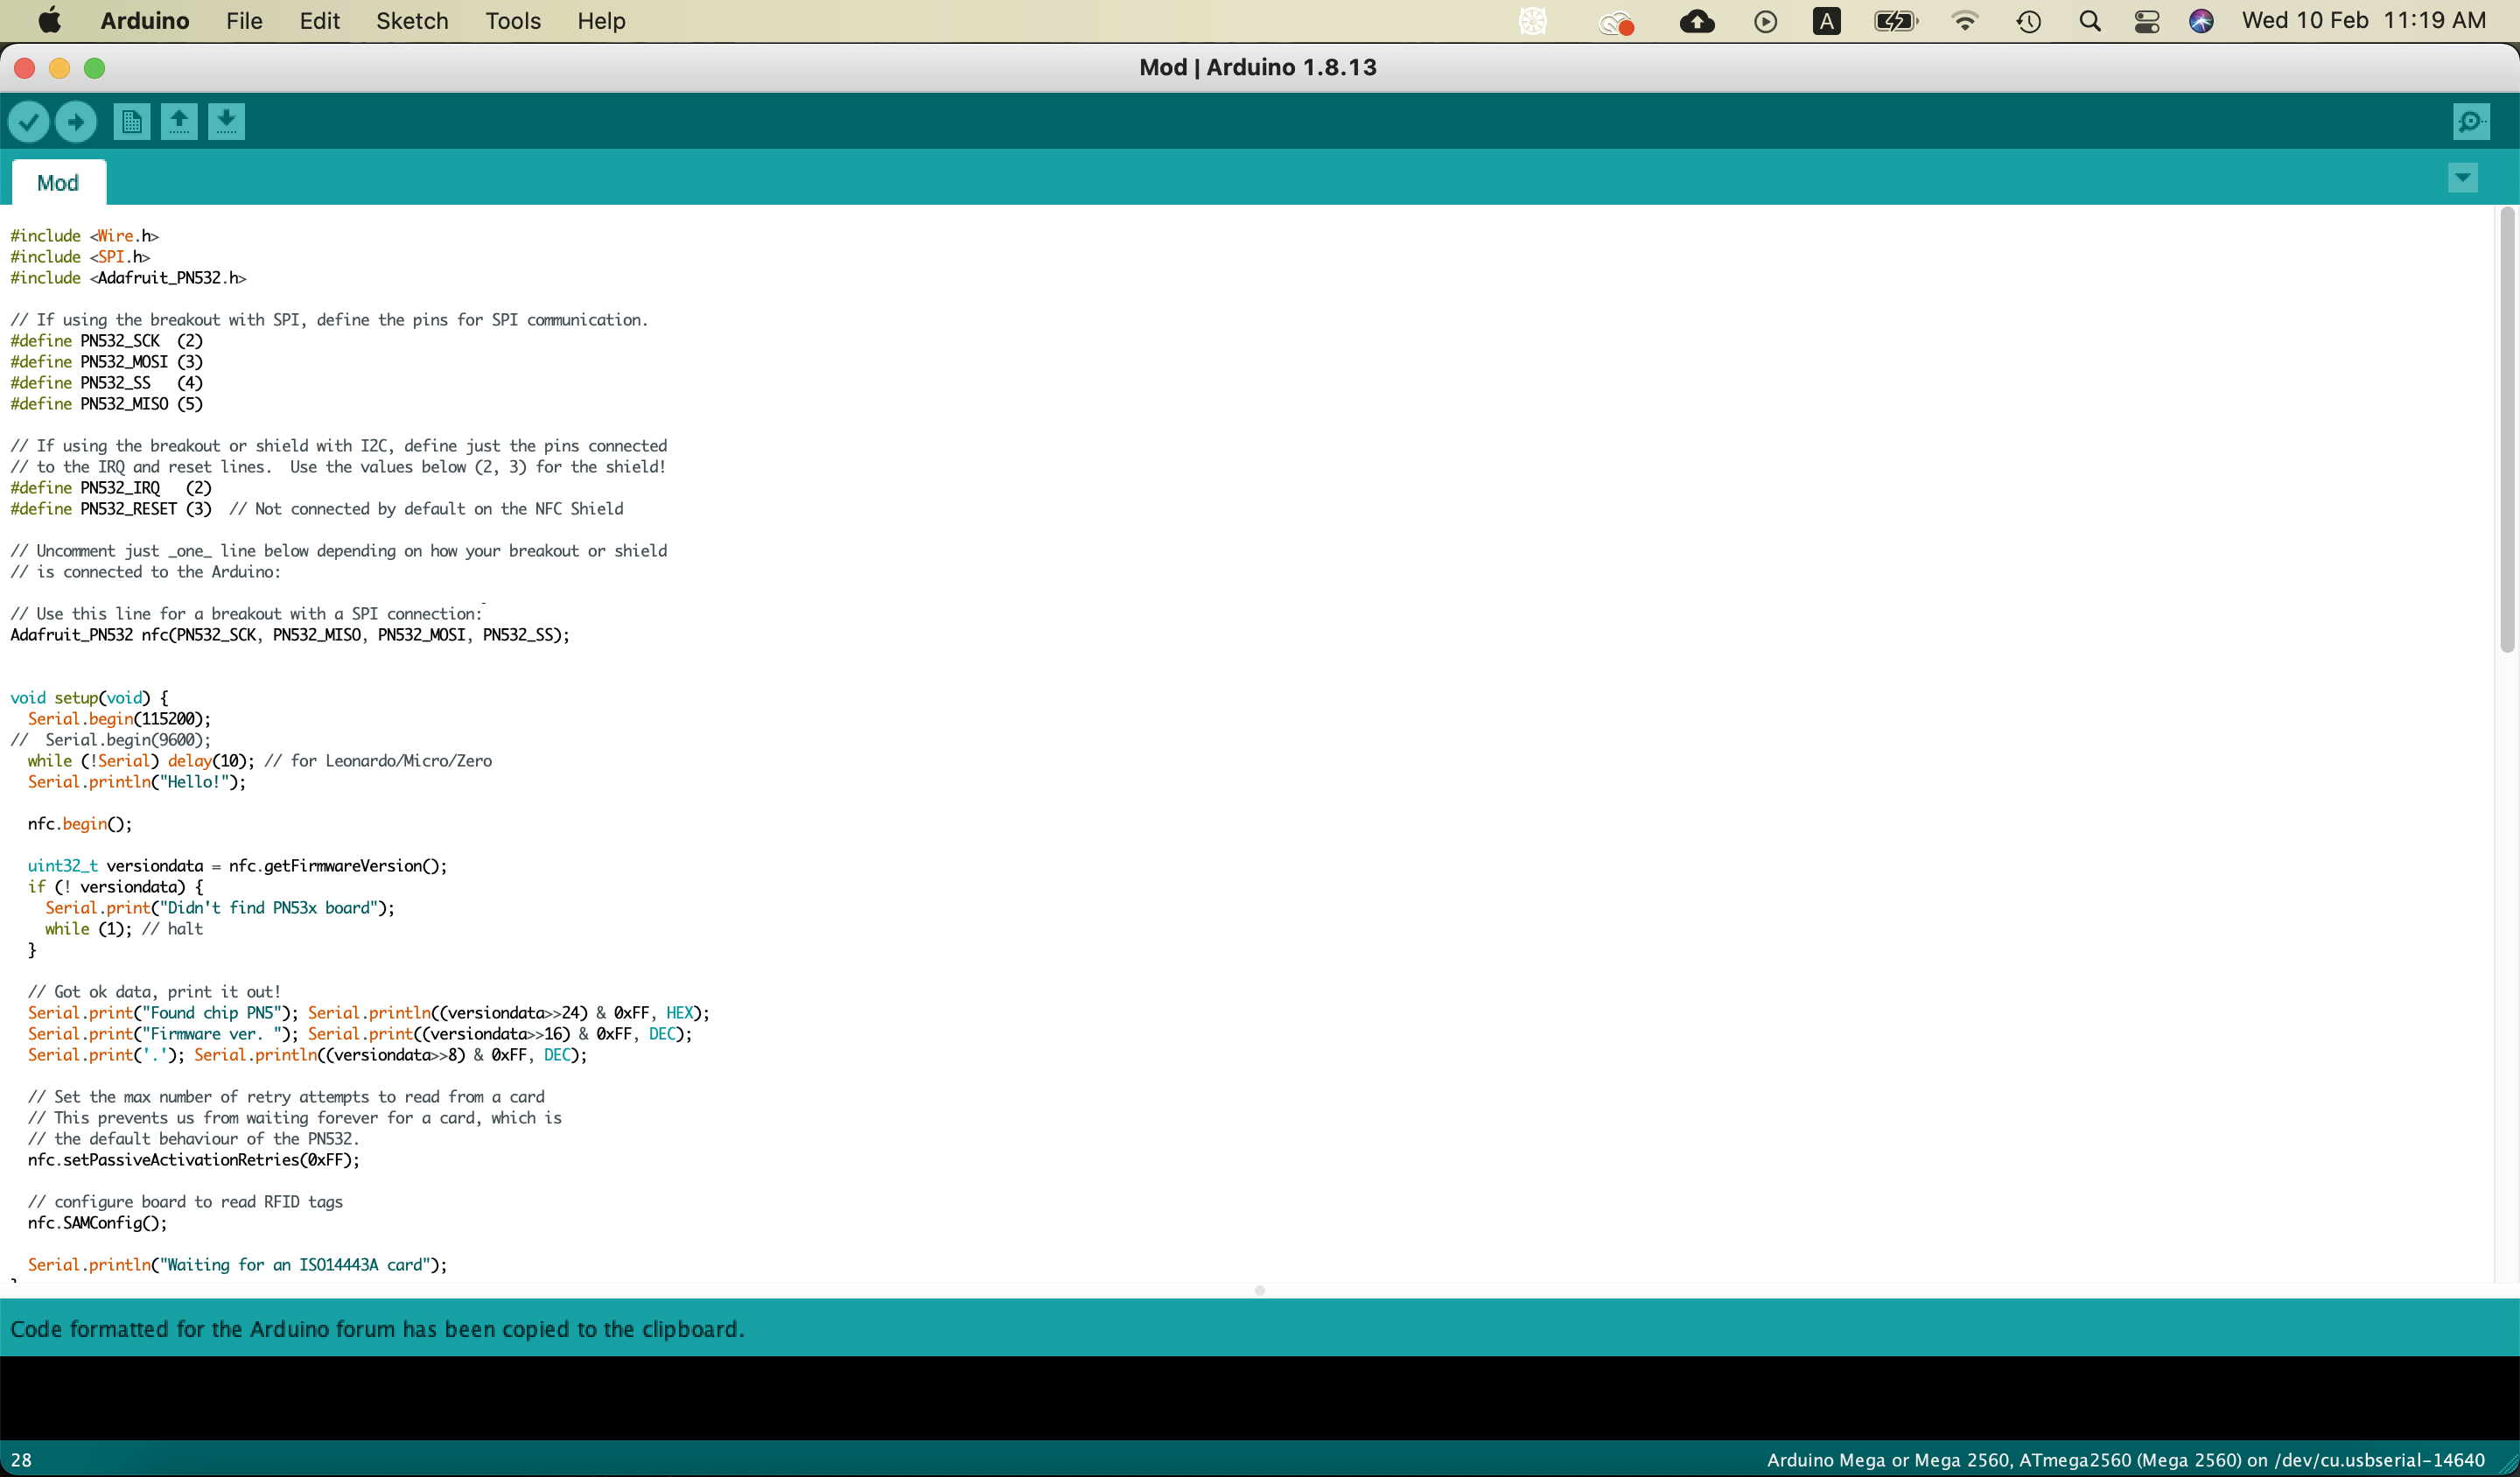Open the Edit menu
The image size is (2520, 1477).
tap(319, 21)
